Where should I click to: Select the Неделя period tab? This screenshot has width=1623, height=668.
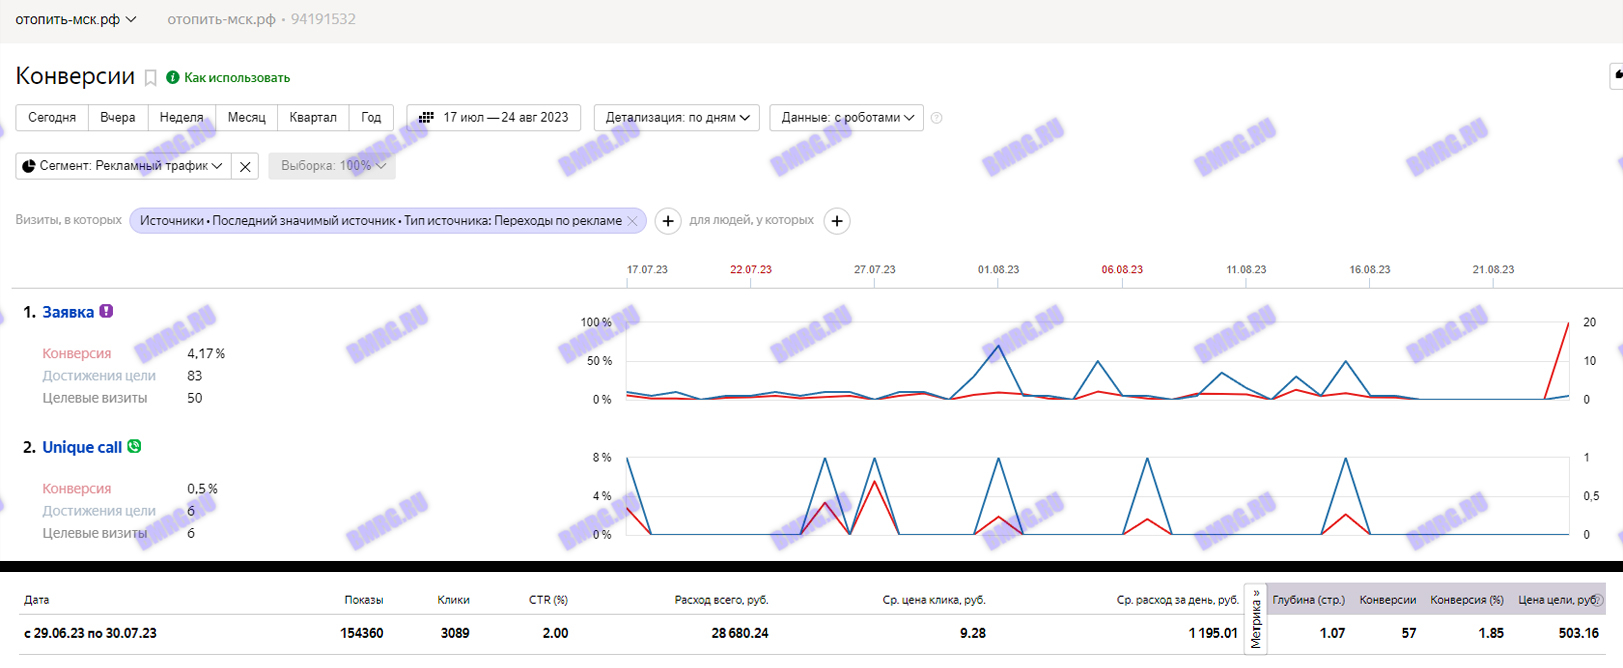[181, 117]
